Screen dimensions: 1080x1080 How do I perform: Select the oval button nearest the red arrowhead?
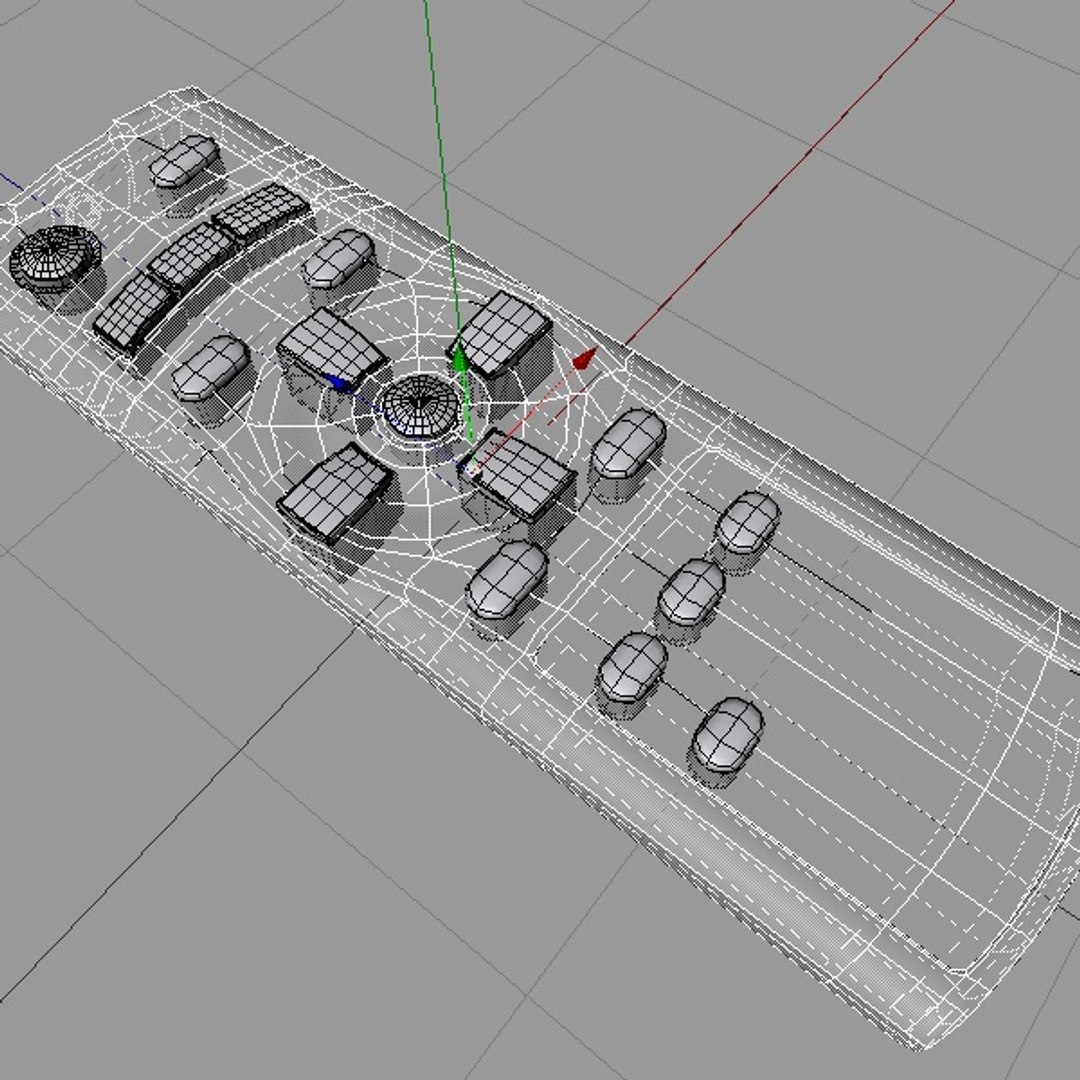click(629, 443)
